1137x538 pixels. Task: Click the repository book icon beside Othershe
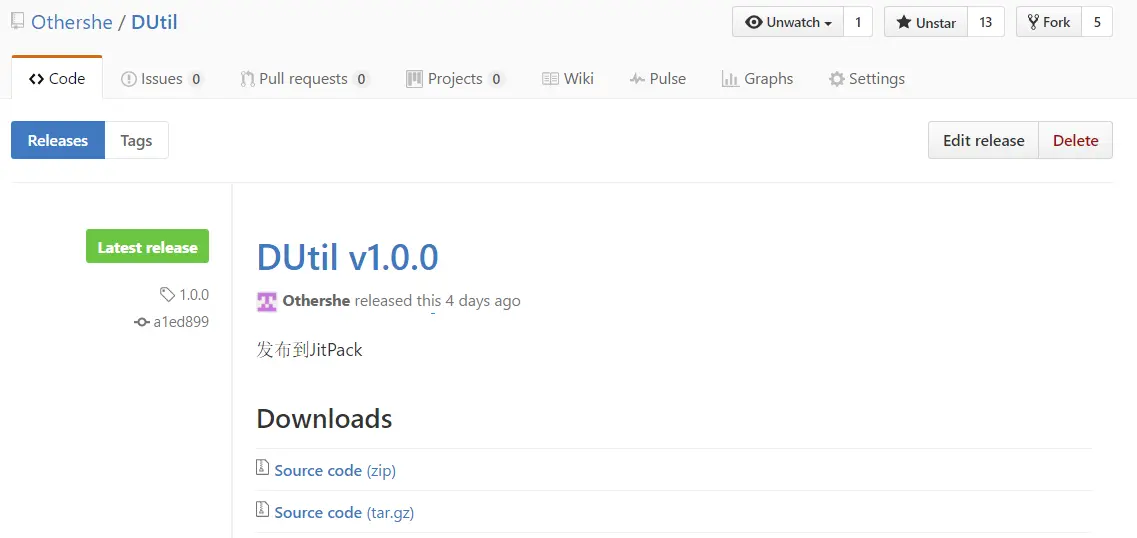coord(17,21)
